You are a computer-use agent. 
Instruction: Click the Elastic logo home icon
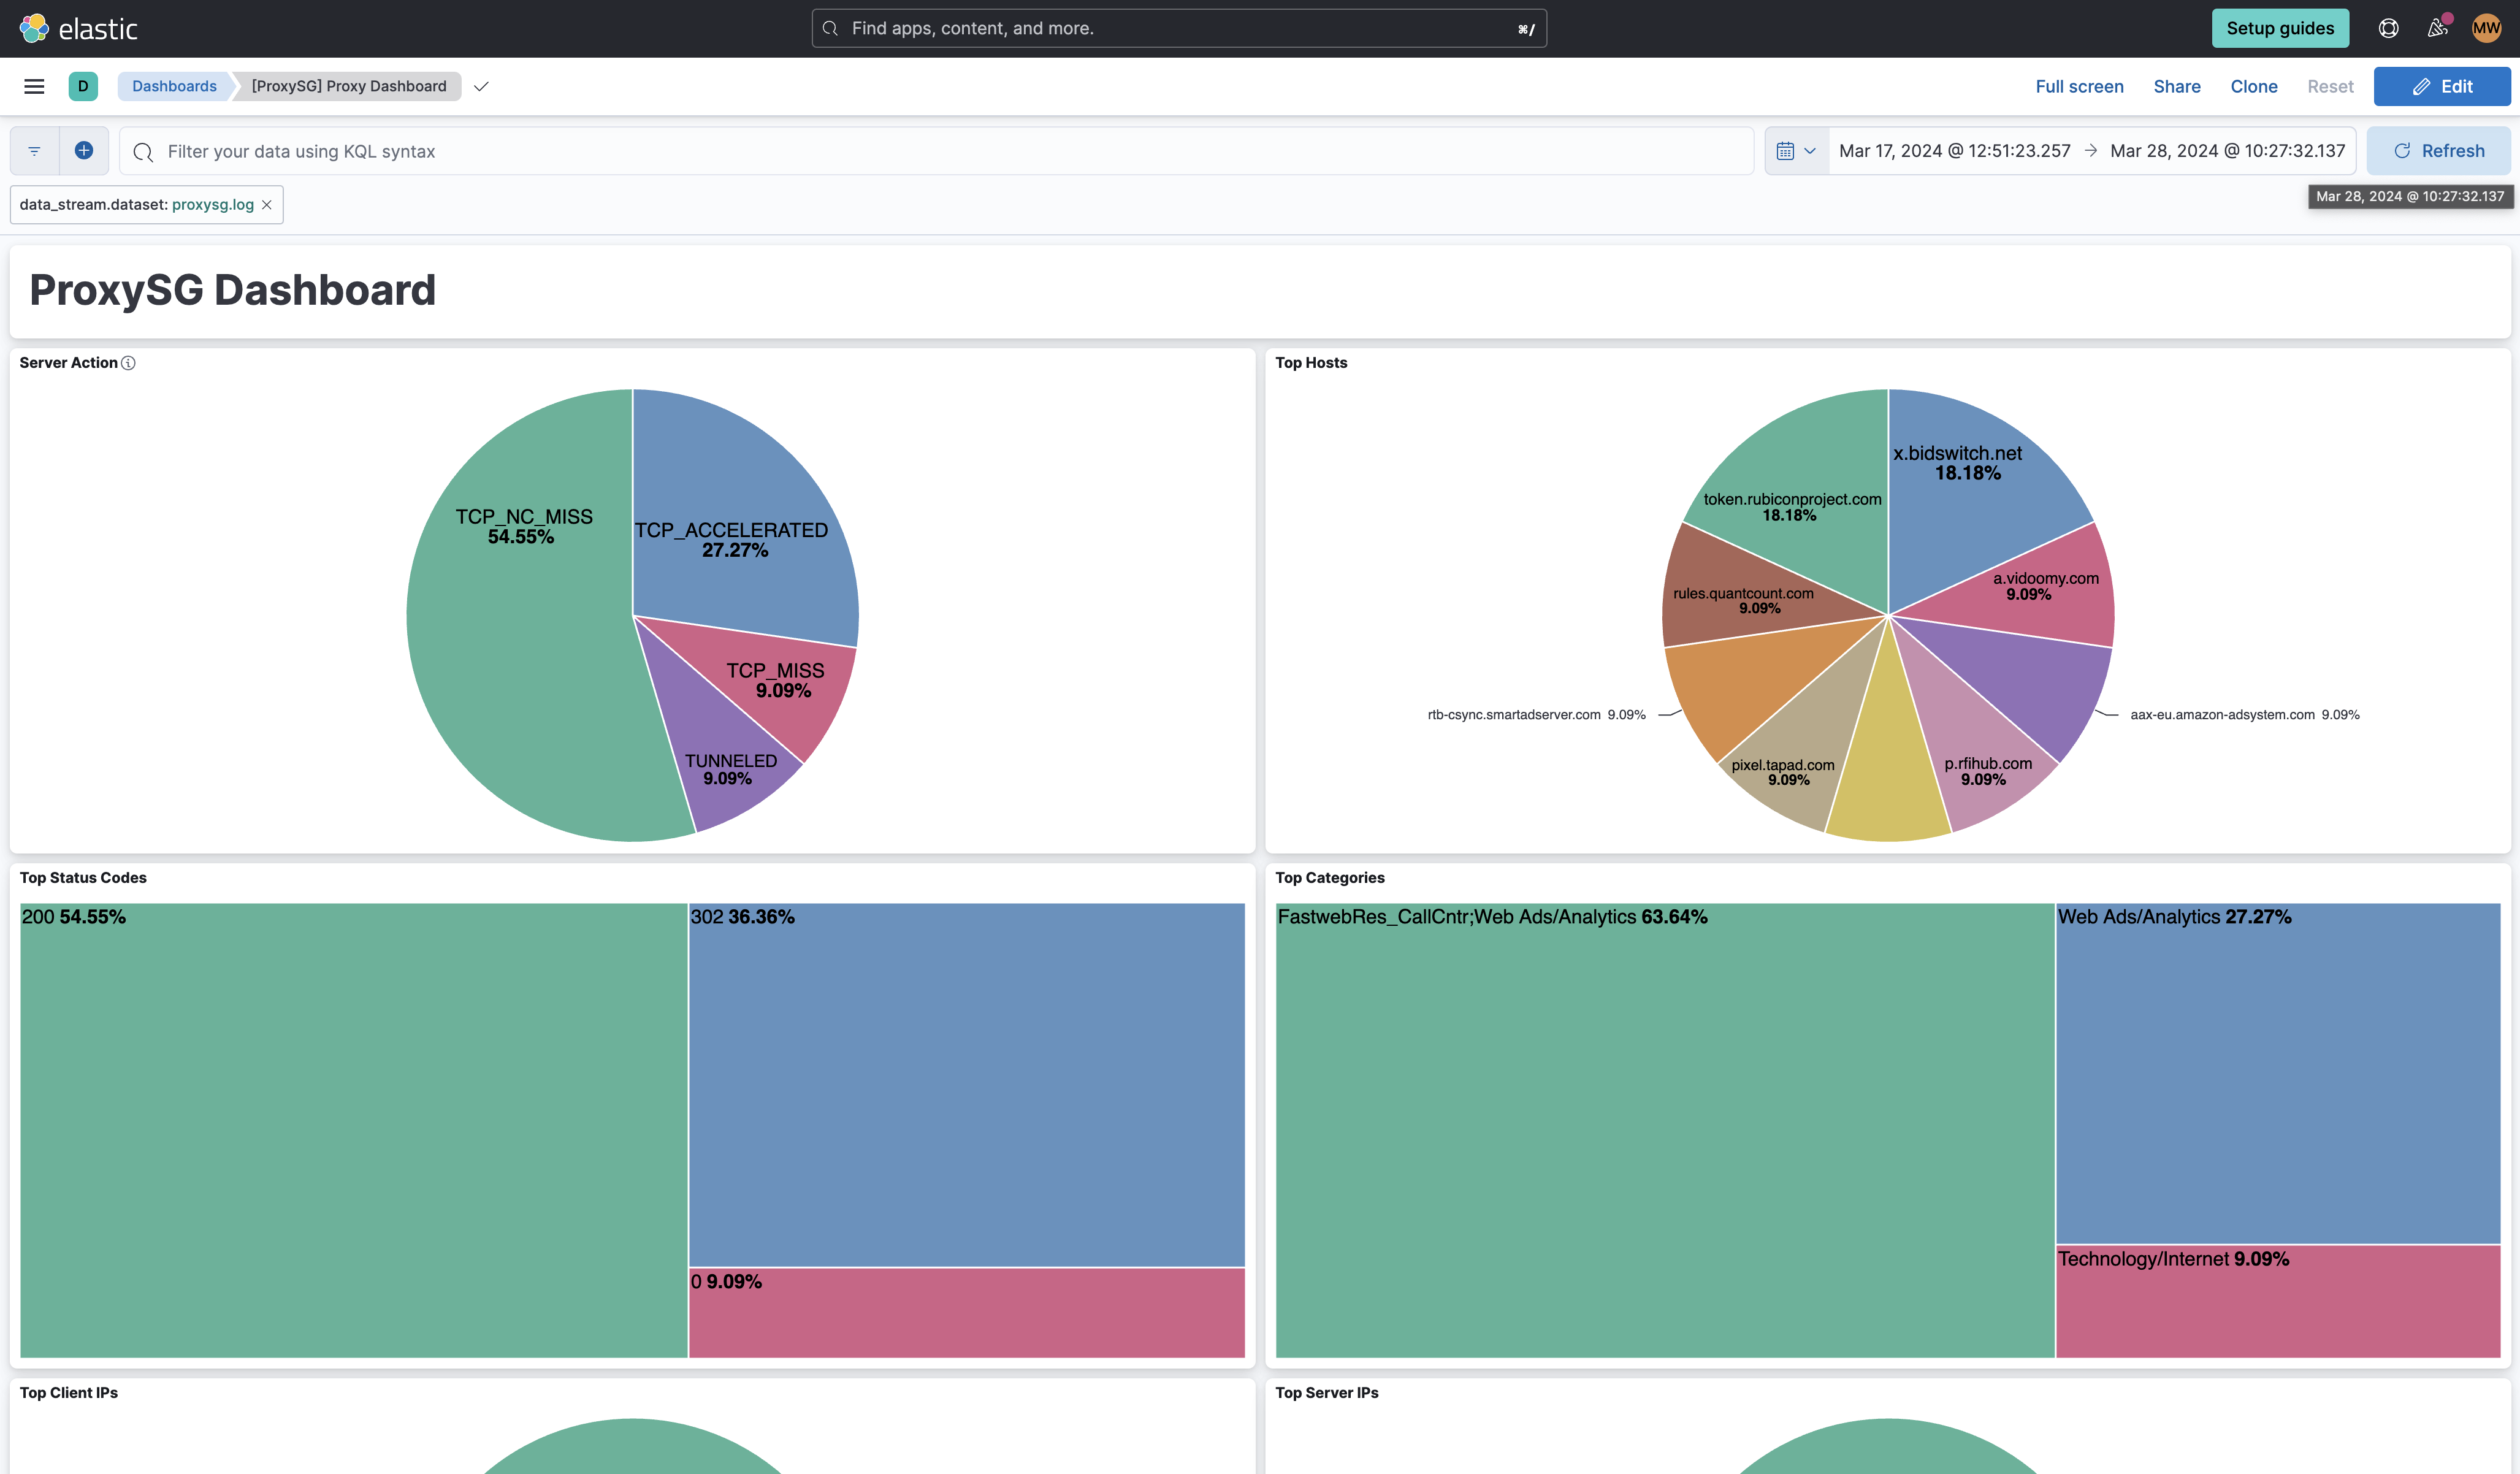[34, 28]
